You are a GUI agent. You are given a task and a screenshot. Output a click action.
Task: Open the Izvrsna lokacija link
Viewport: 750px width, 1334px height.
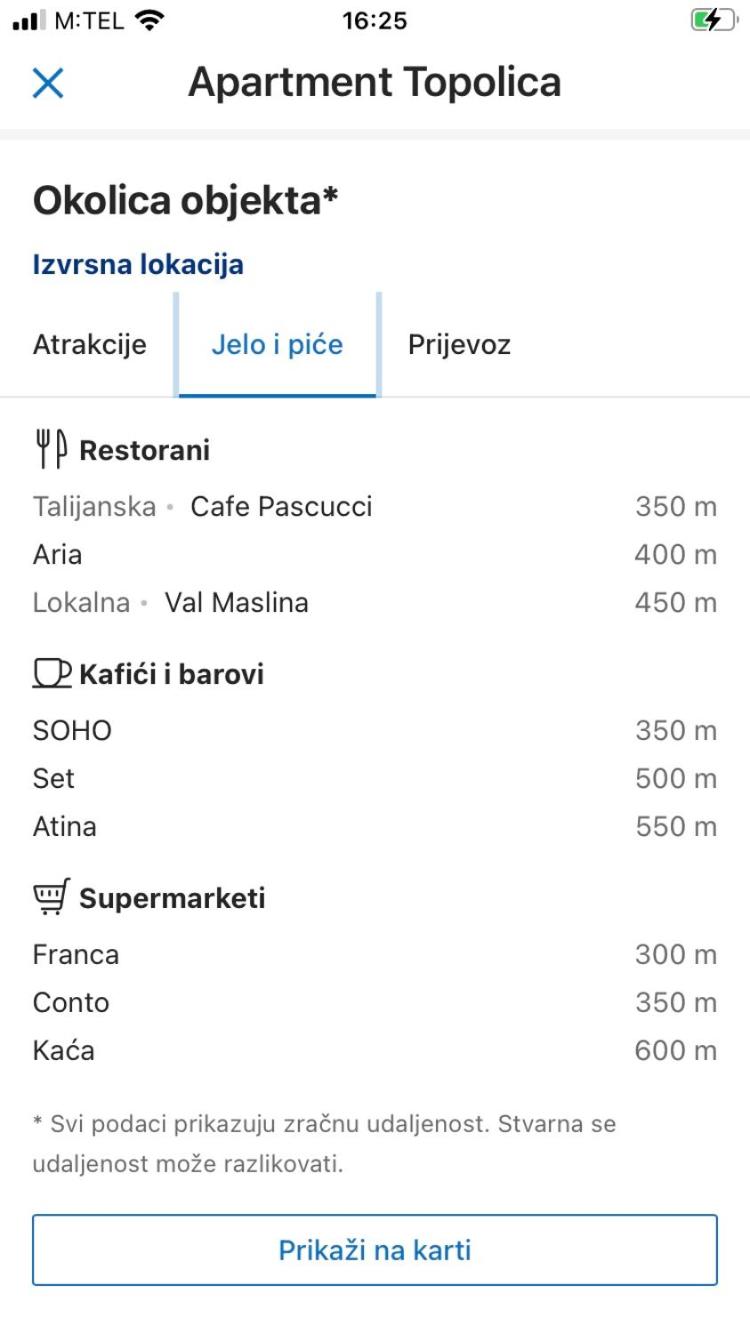click(x=138, y=265)
